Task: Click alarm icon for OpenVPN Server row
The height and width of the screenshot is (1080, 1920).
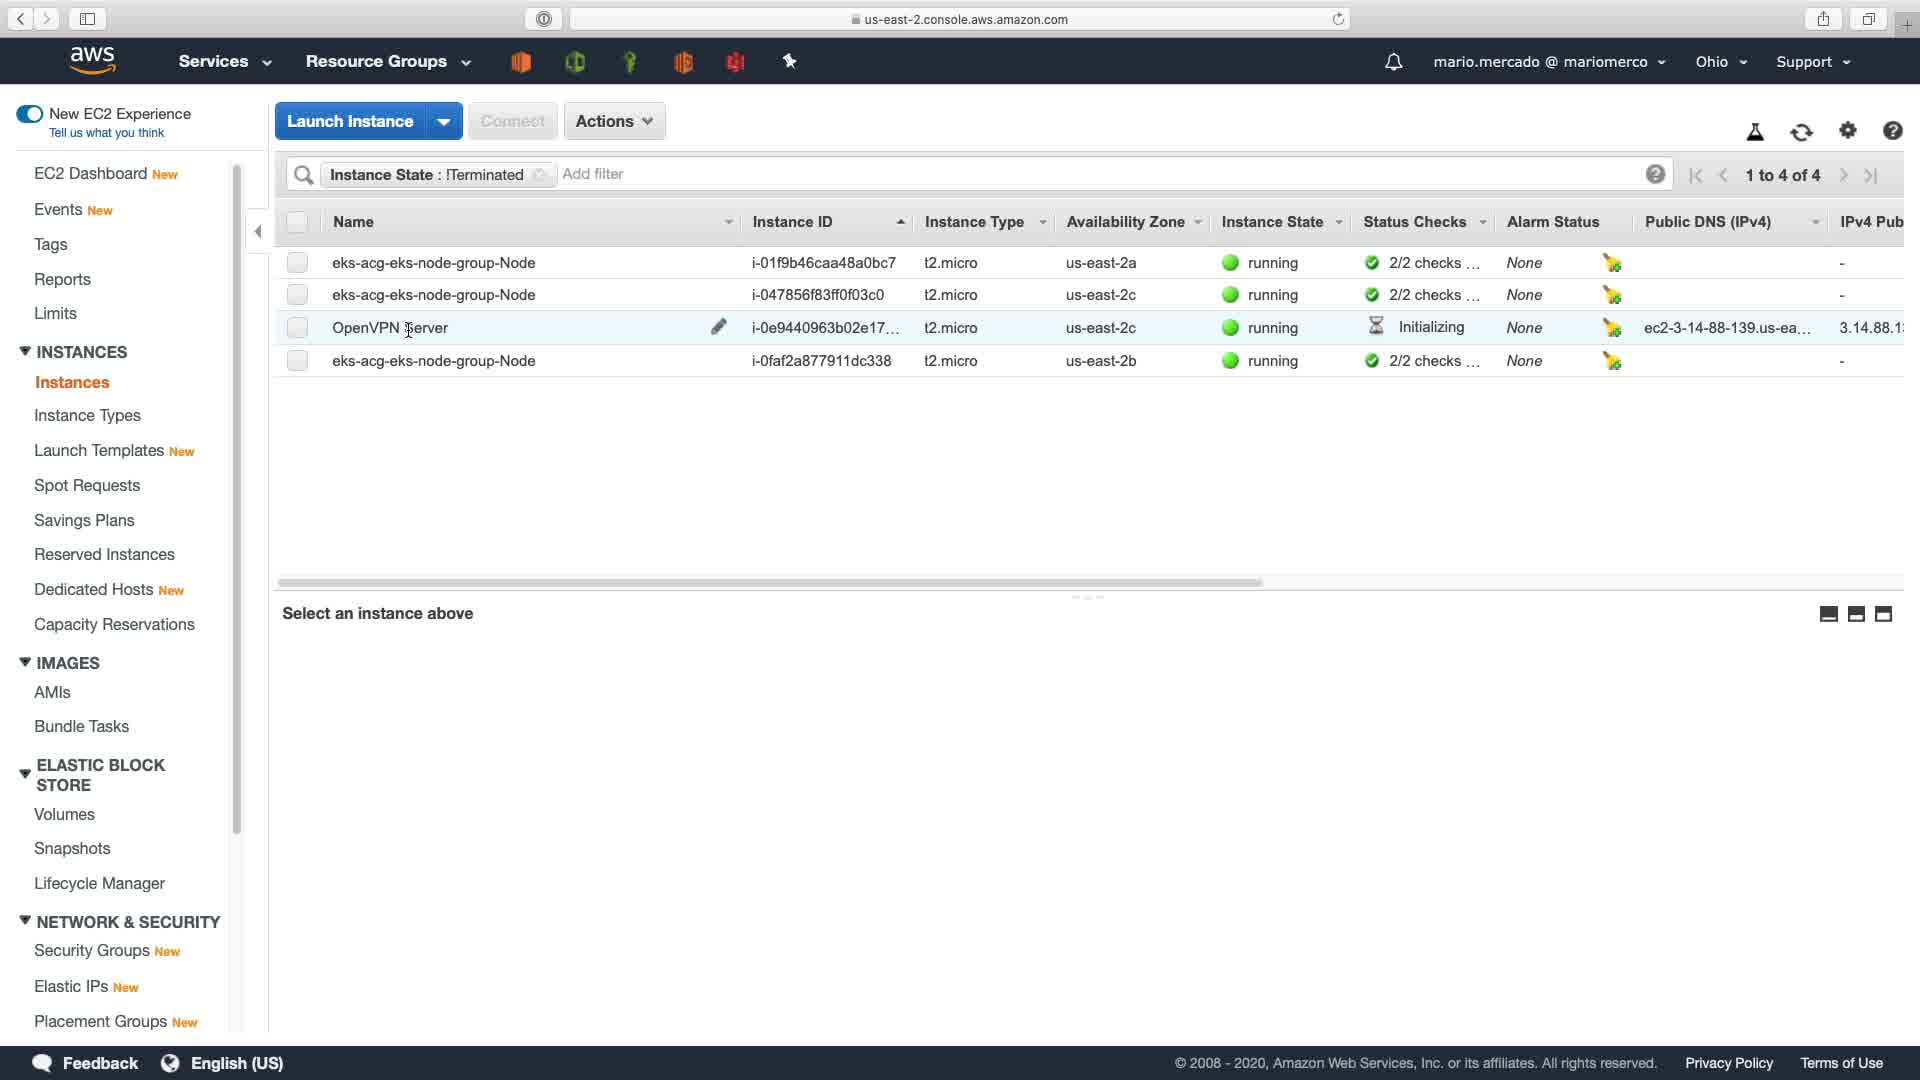Action: point(1611,328)
